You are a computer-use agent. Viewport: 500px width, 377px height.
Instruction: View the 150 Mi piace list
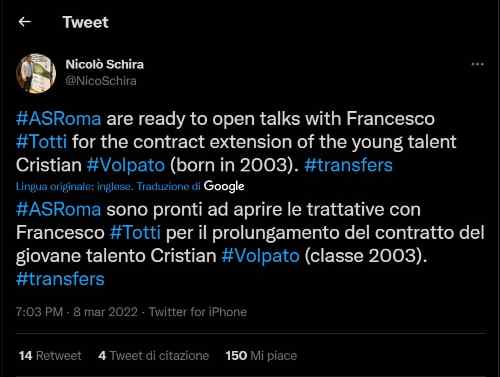click(x=261, y=356)
